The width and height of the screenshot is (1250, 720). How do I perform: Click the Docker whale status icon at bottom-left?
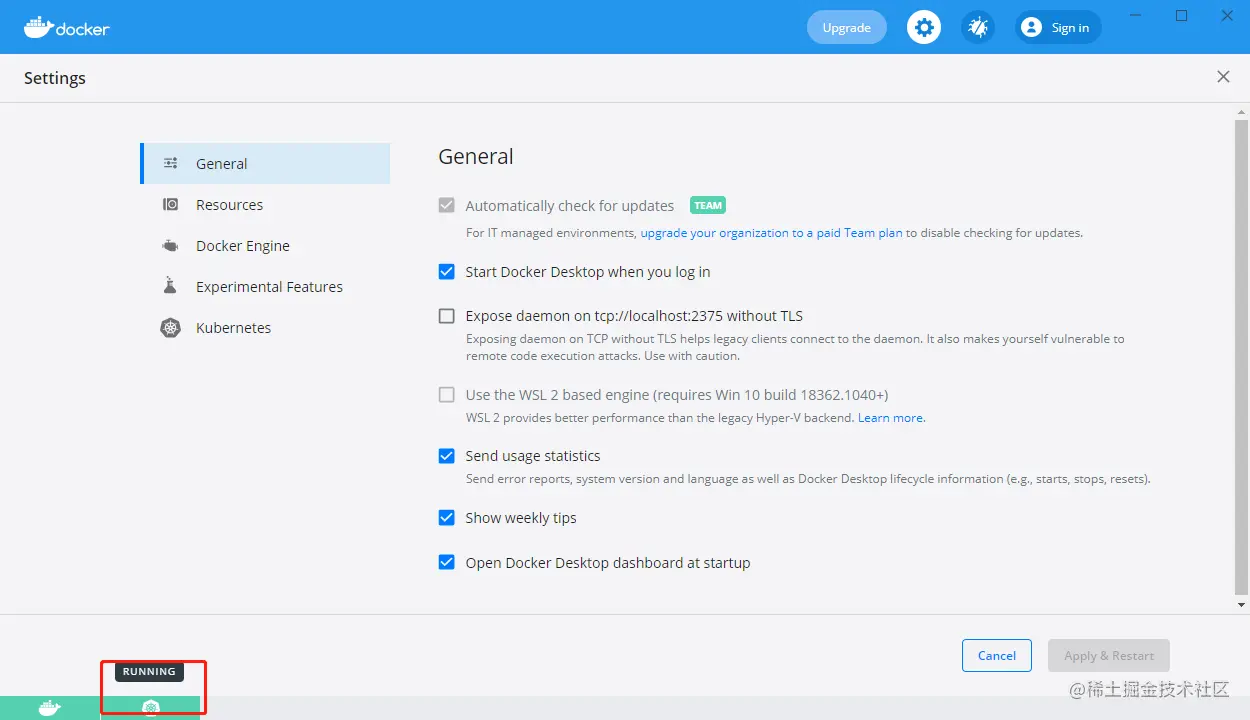(x=49, y=708)
